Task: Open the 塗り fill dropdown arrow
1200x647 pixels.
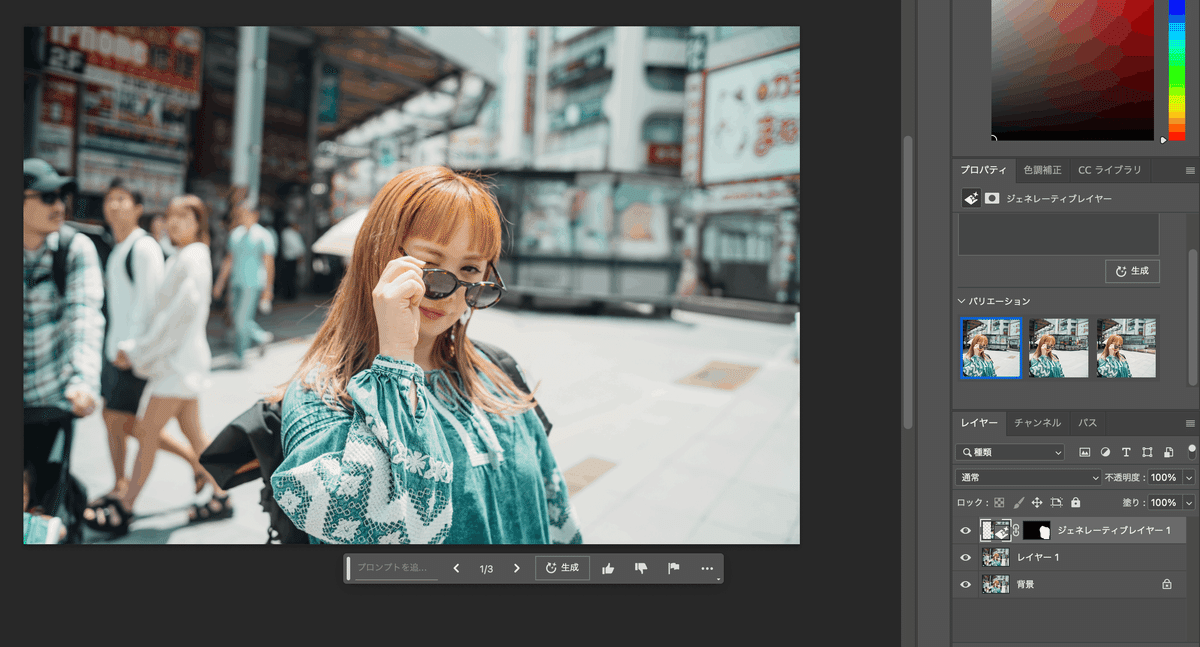Action: click(1189, 502)
